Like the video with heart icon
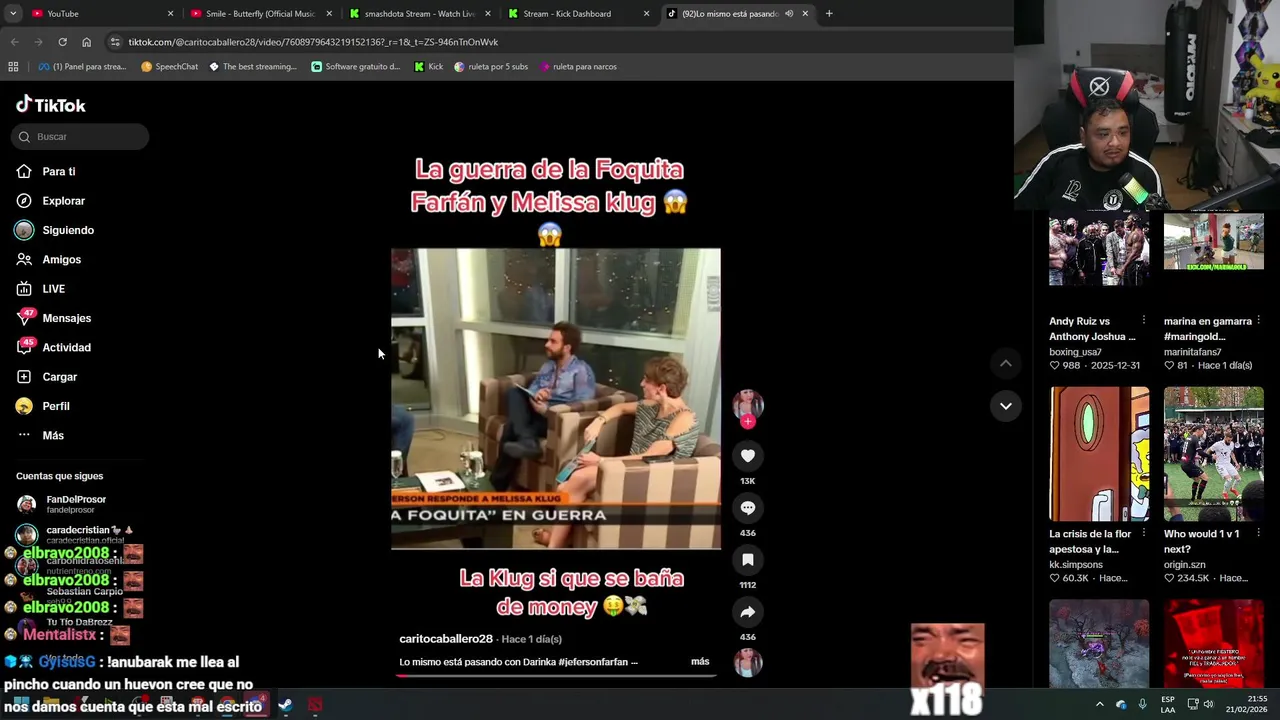This screenshot has height=720, width=1280. point(747,456)
